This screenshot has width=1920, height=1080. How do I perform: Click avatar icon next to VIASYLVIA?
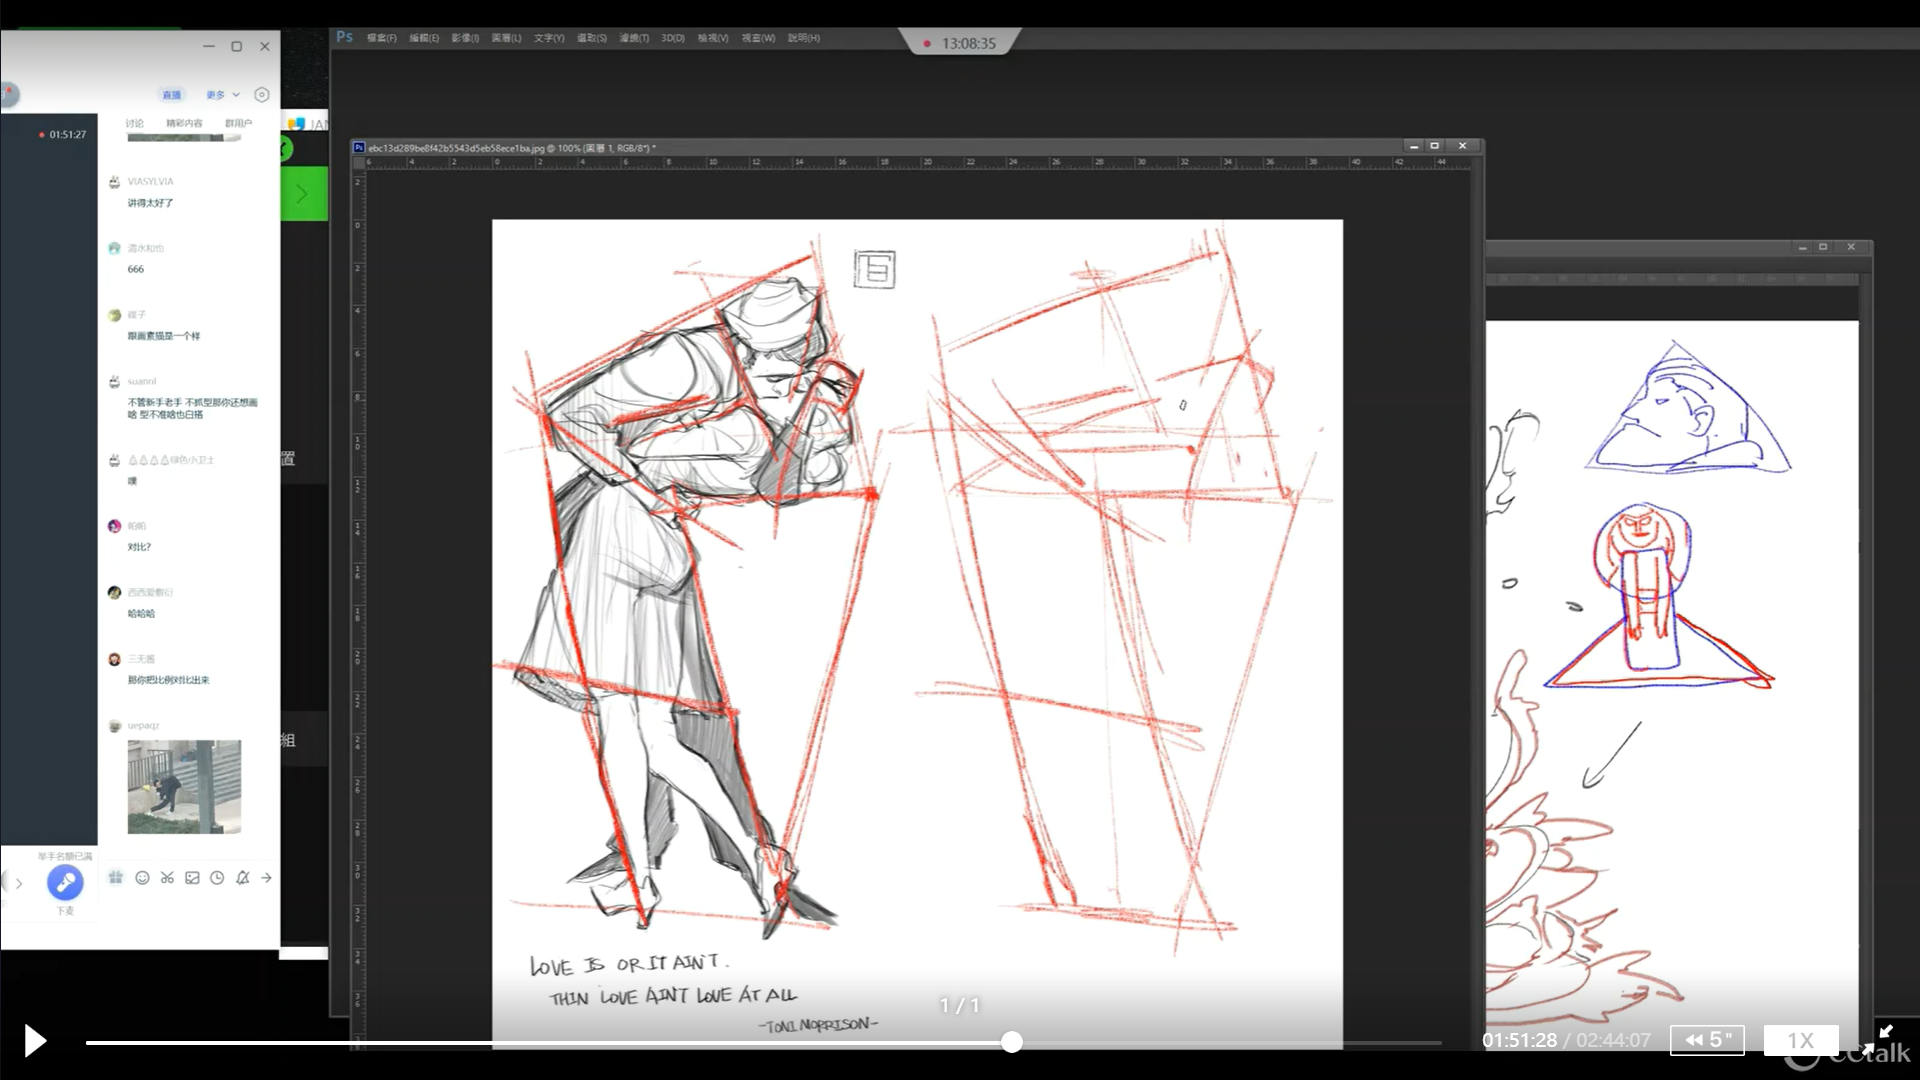(114, 182)
